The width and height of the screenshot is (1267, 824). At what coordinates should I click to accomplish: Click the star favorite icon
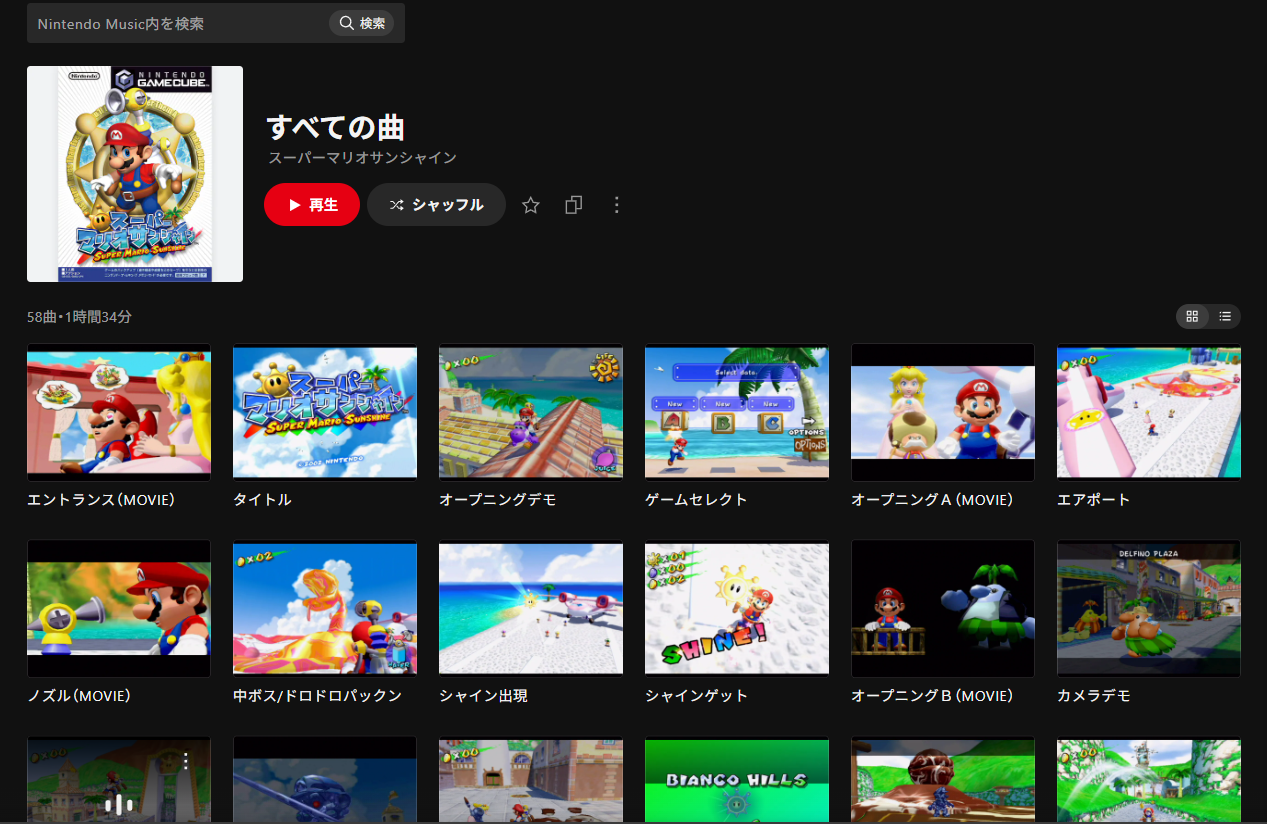click(x=531, y=205)
